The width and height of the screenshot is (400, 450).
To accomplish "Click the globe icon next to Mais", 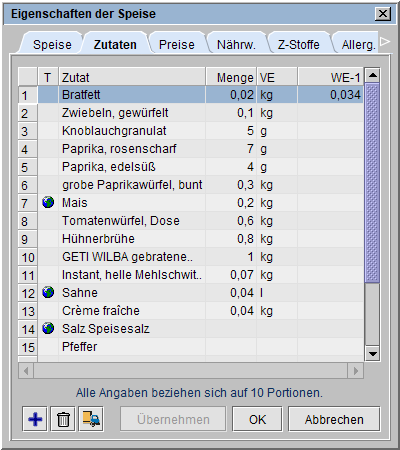I will pyautogui.click(x=48, y=202).
